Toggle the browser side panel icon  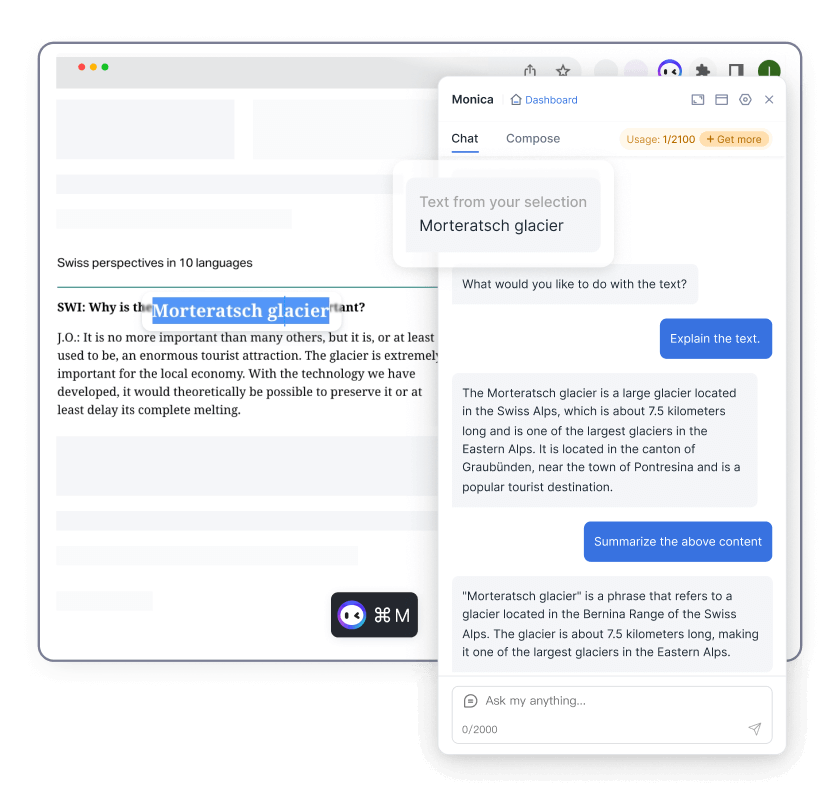click(736, 70)
